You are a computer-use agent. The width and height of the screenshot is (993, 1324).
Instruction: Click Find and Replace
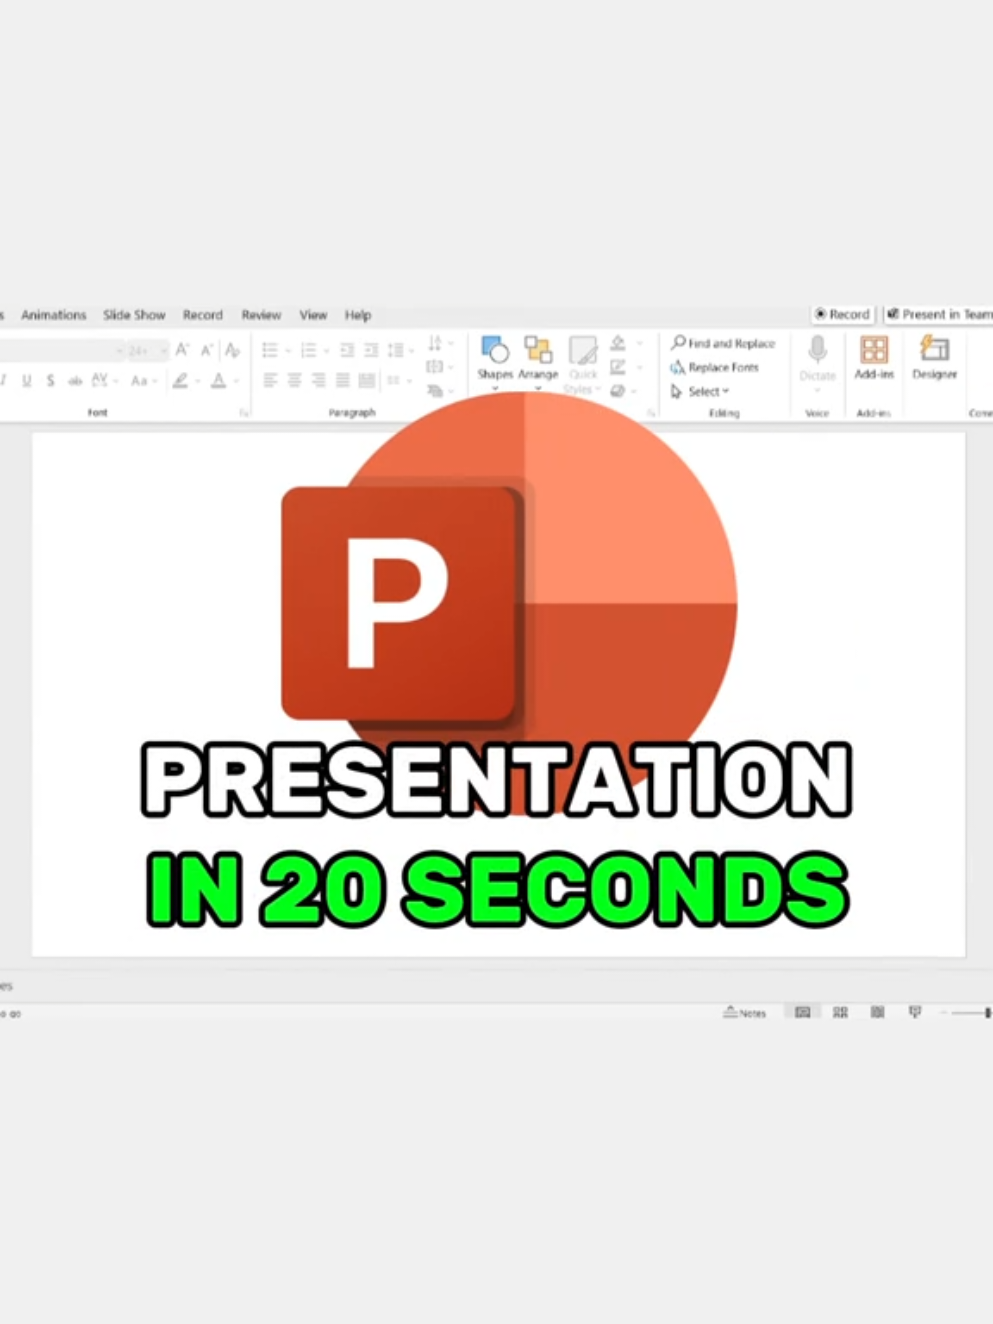[723, 343]
